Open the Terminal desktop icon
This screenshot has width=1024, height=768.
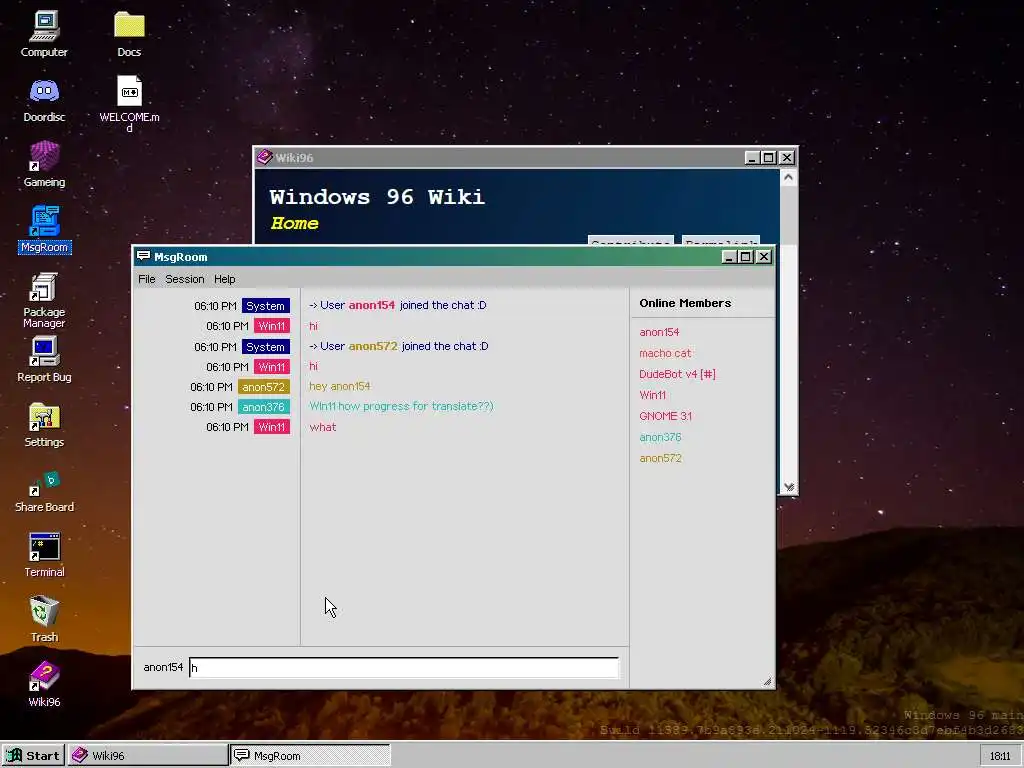44,554
